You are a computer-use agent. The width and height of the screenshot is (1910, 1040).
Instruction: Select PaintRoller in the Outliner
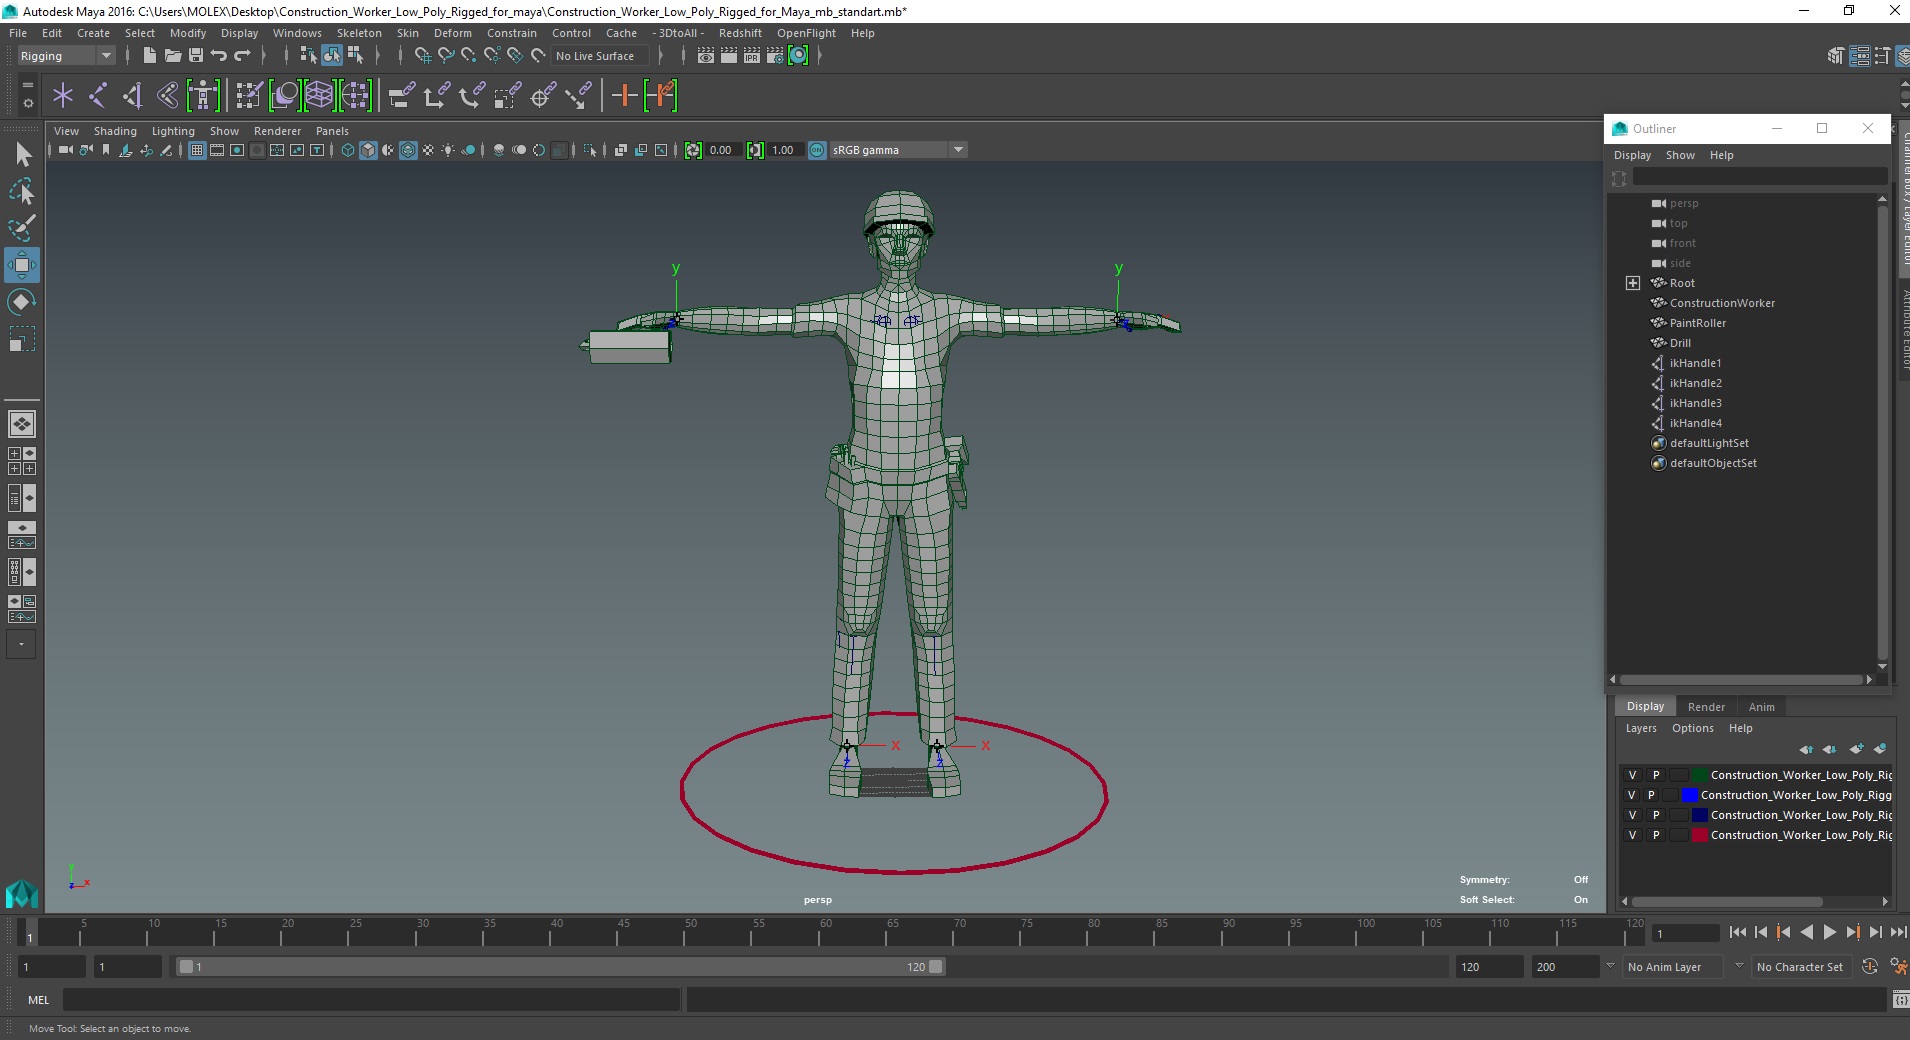coord(1697,323)
